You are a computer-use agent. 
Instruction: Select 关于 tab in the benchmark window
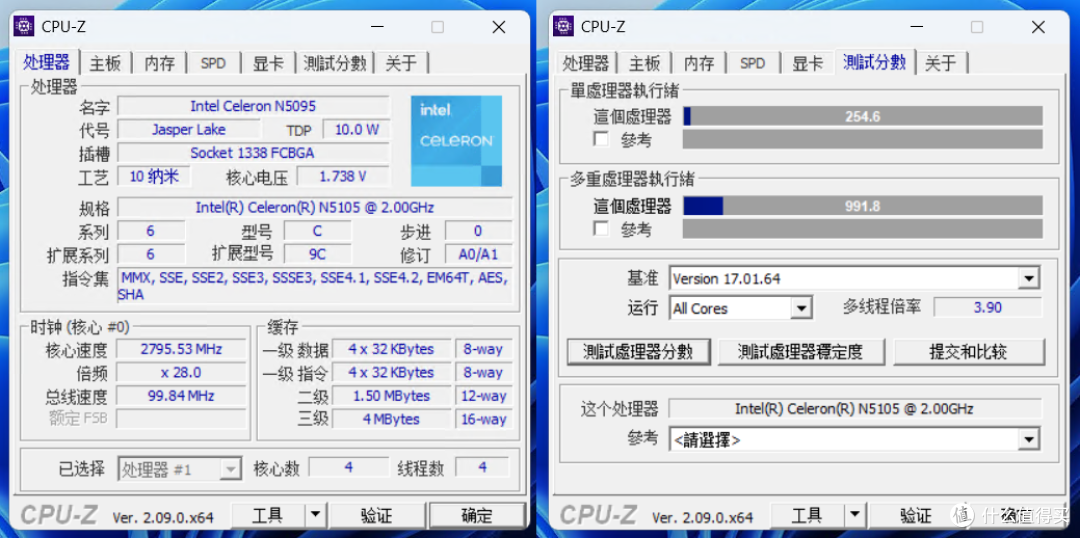tap(941, 63)
